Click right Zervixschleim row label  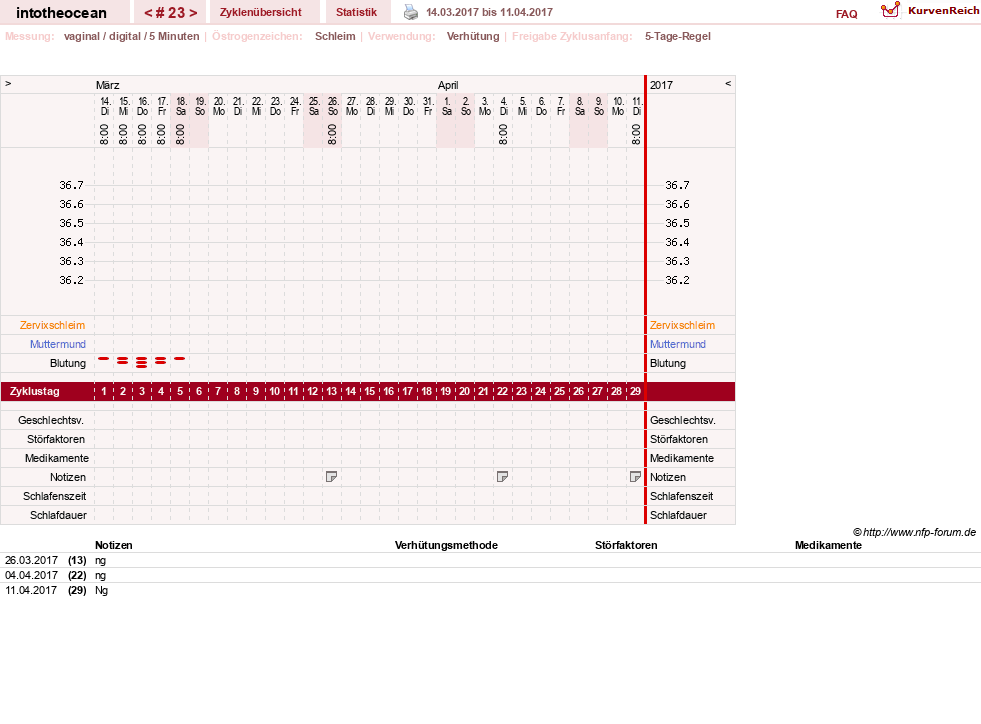[682, 325]
